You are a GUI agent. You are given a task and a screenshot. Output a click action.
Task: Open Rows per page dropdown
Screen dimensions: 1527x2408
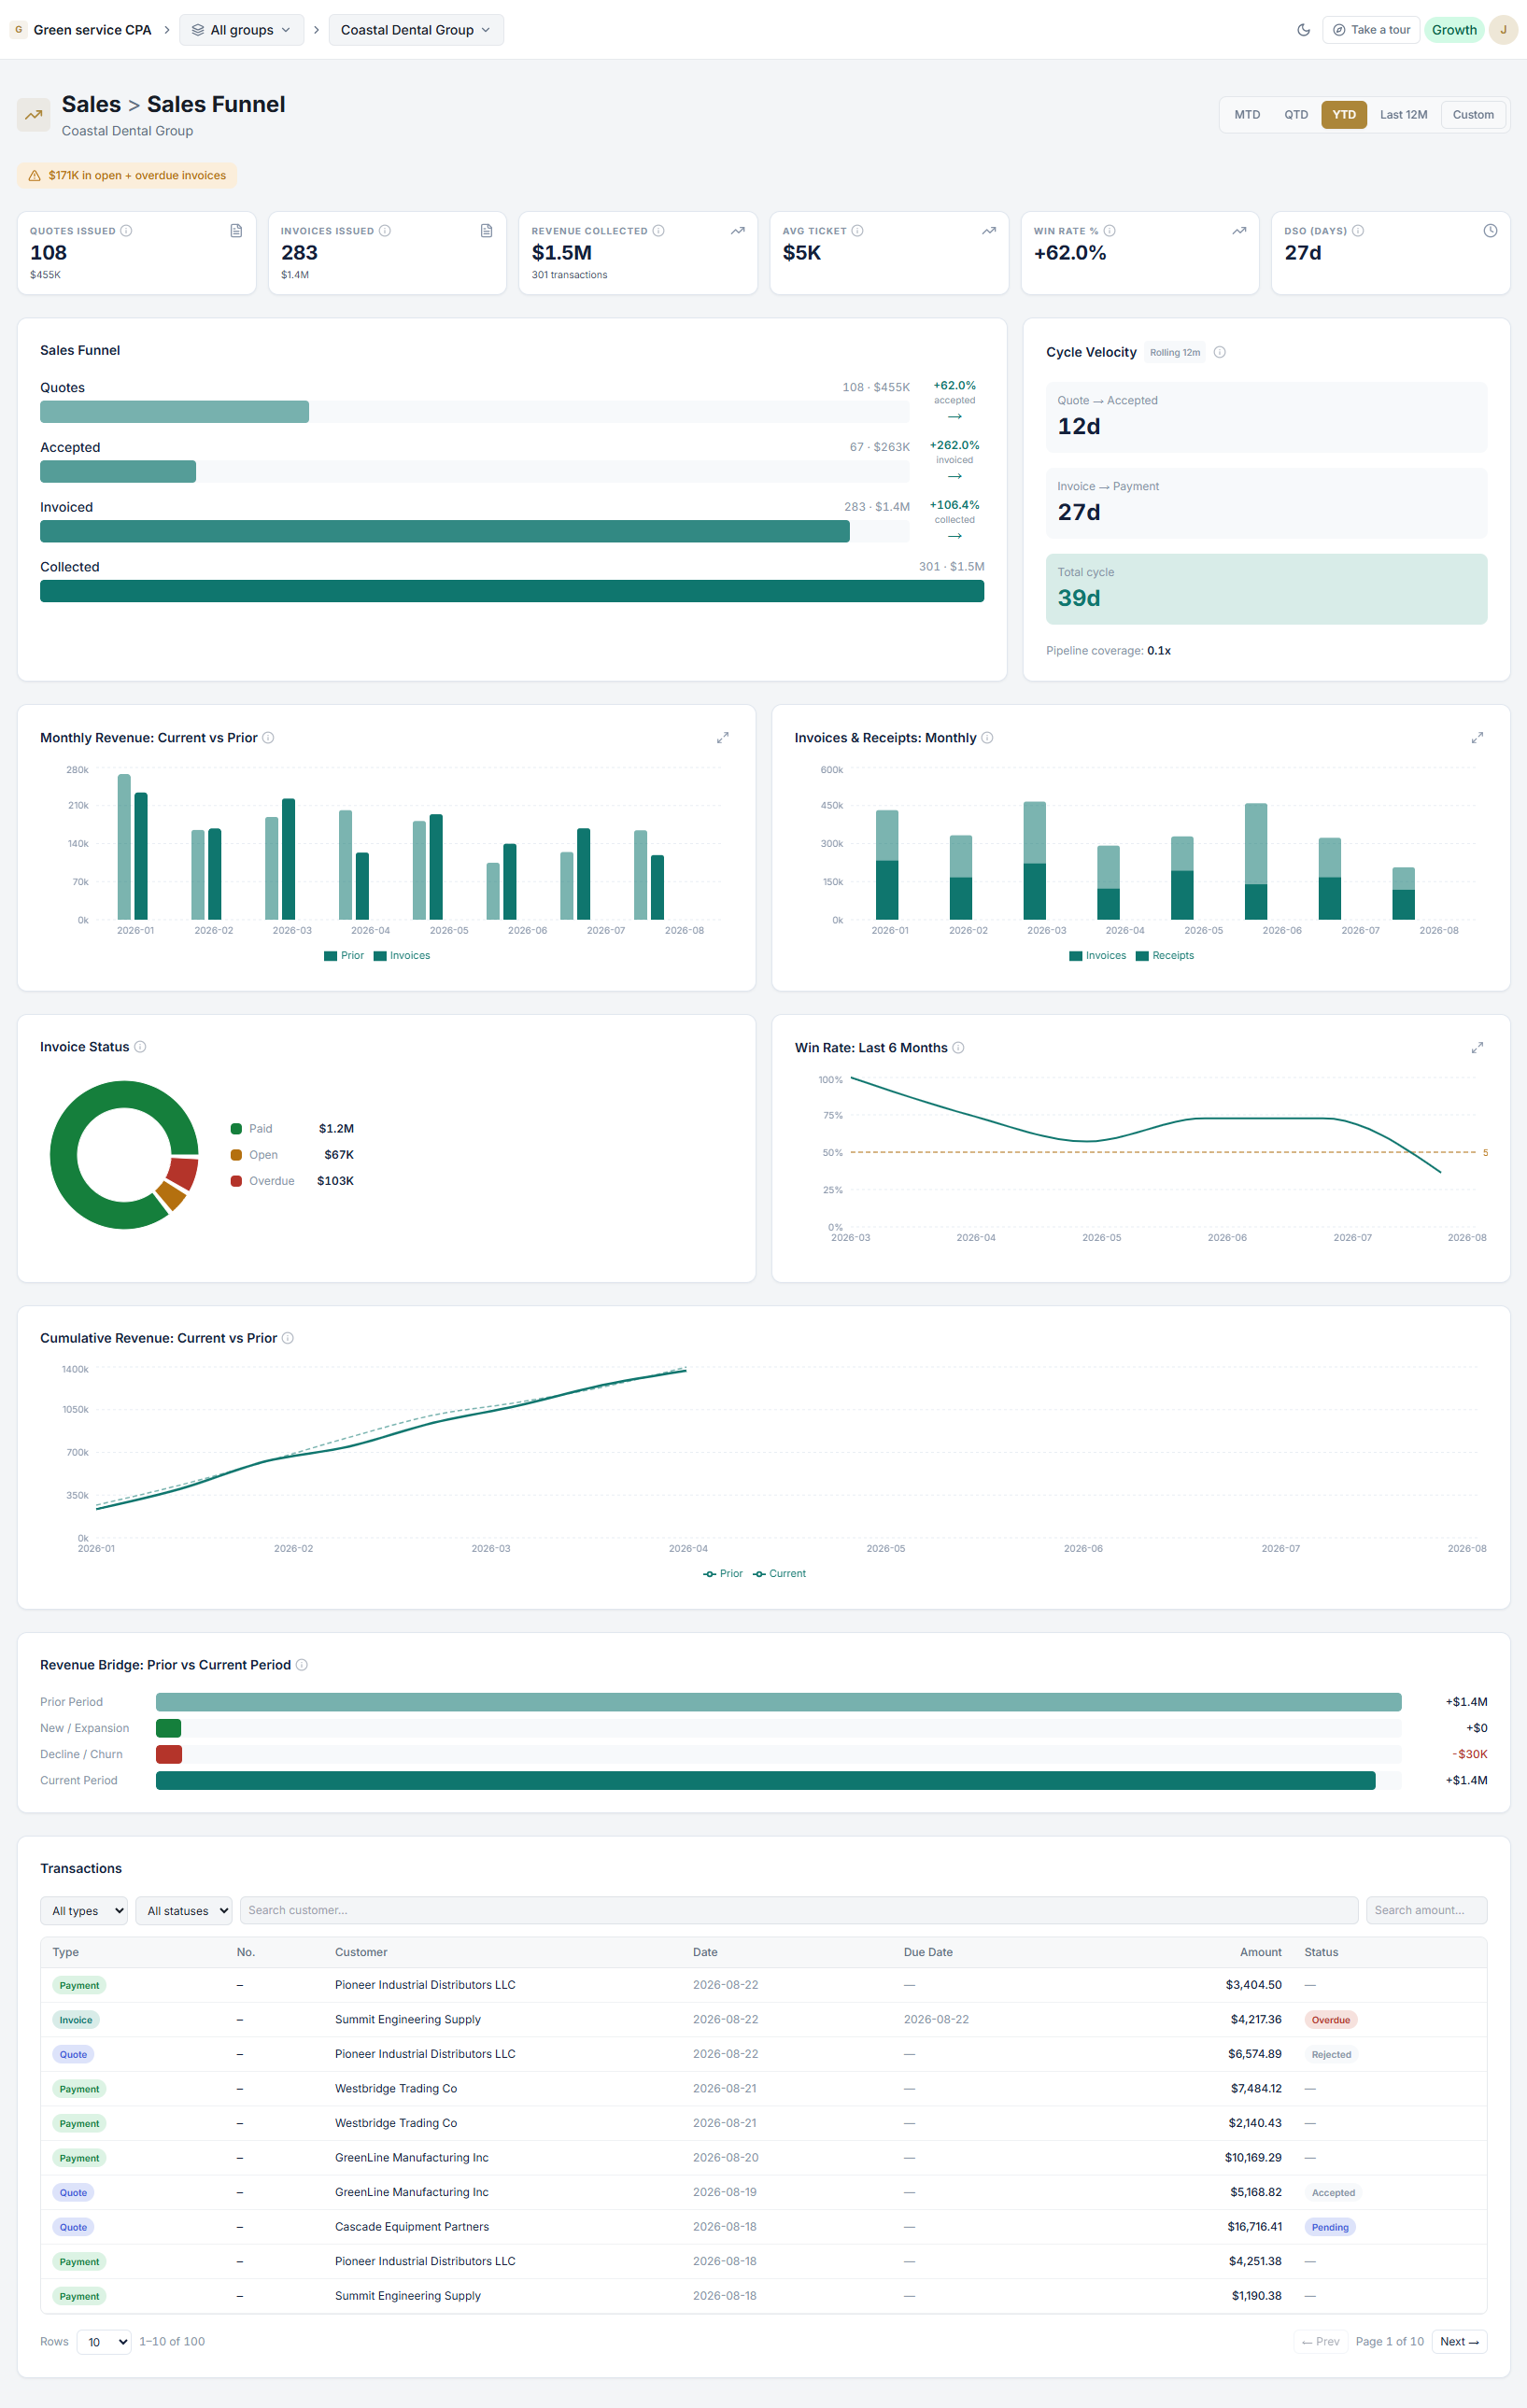pyautogui.click(x=104, y=2342)
